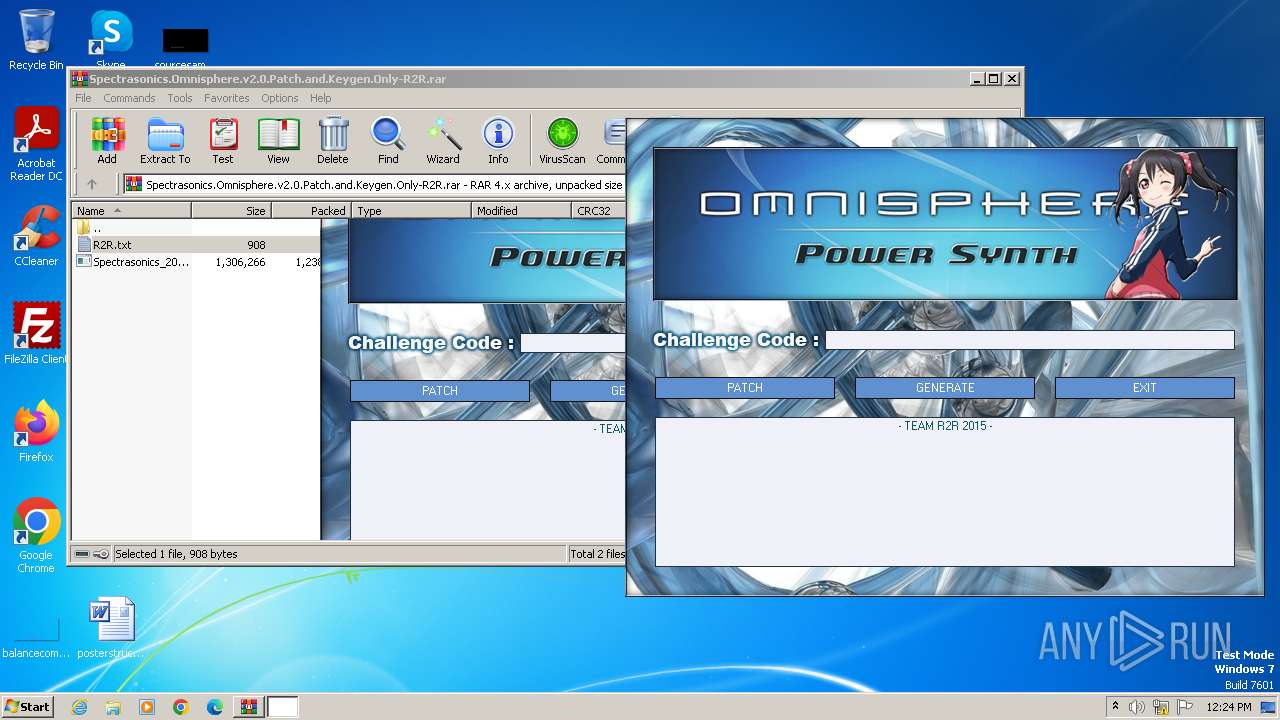The width and height of the screenshot is (1280, 720).
Task: Open the Options menu in WinRAR
Action: (x=280, y=98)
